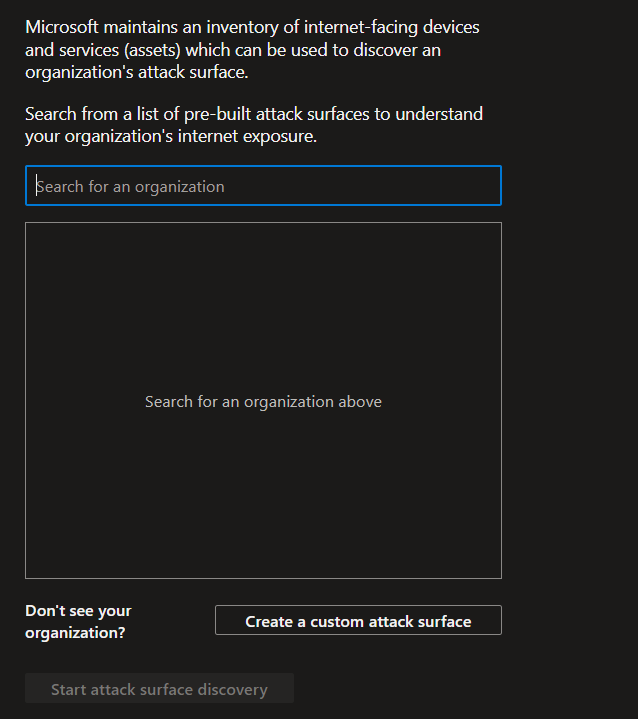
Task: Focus the Search for an organization field
Action: pyautogui.click(x=263, y=186)
